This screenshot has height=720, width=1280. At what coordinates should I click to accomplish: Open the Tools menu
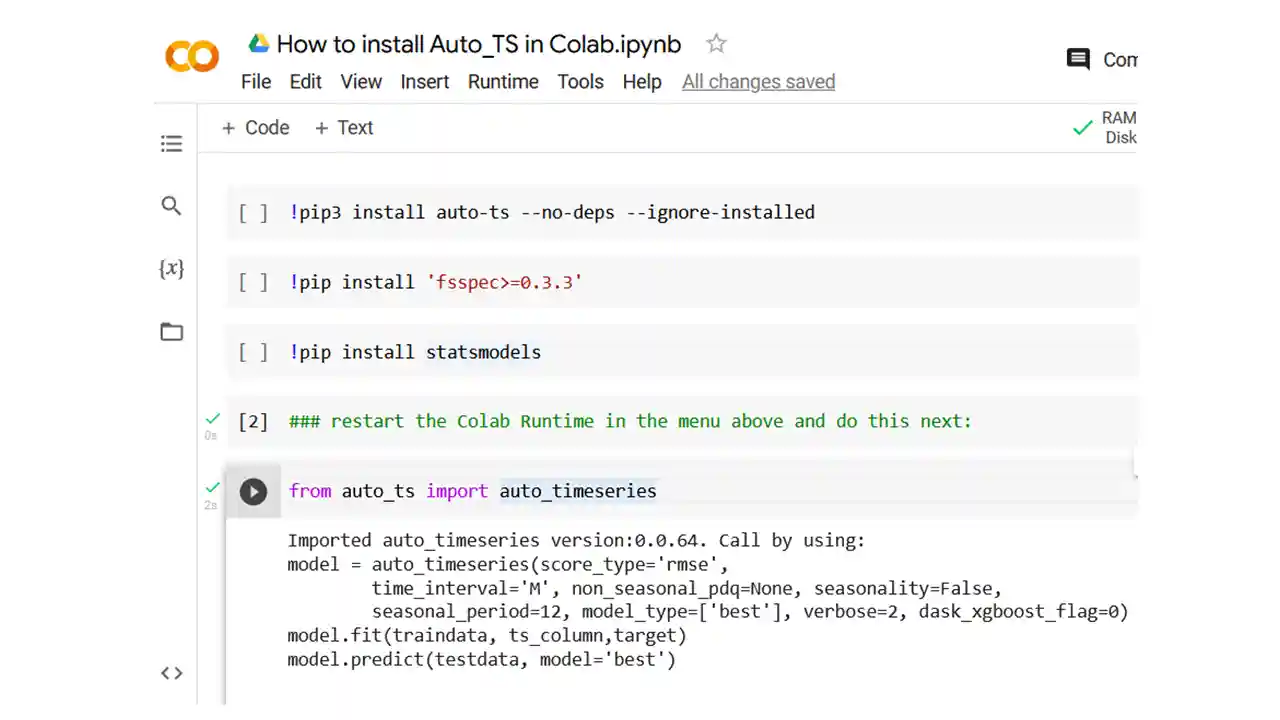580,81
